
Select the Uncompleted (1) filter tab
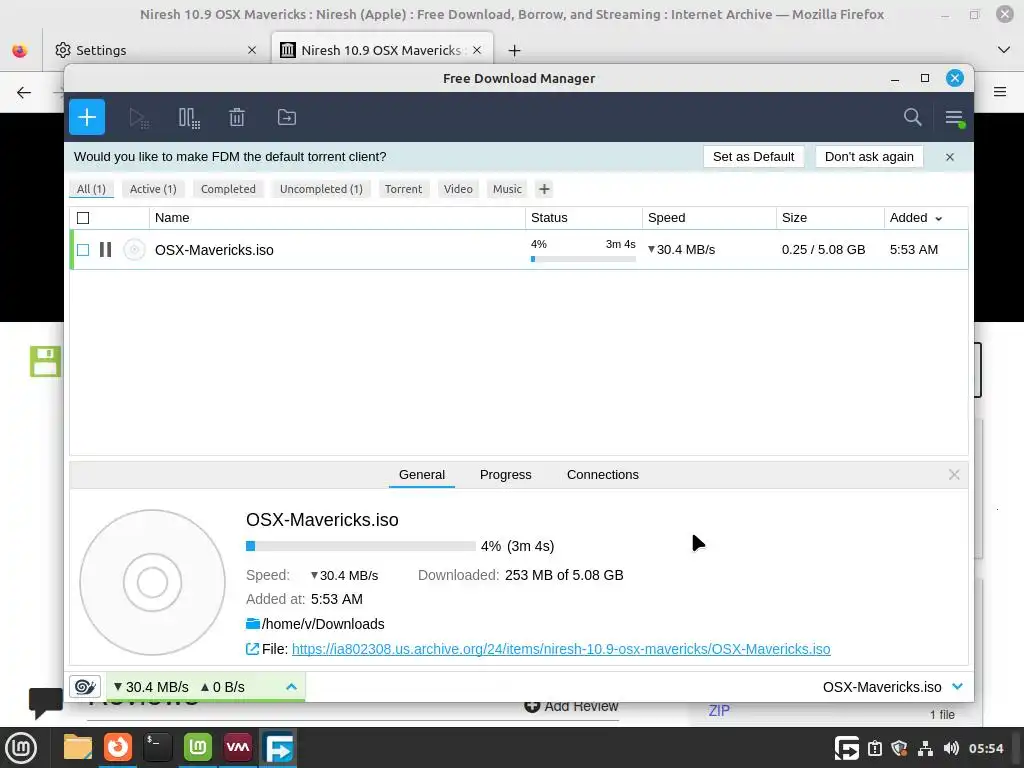pos(321,189)
